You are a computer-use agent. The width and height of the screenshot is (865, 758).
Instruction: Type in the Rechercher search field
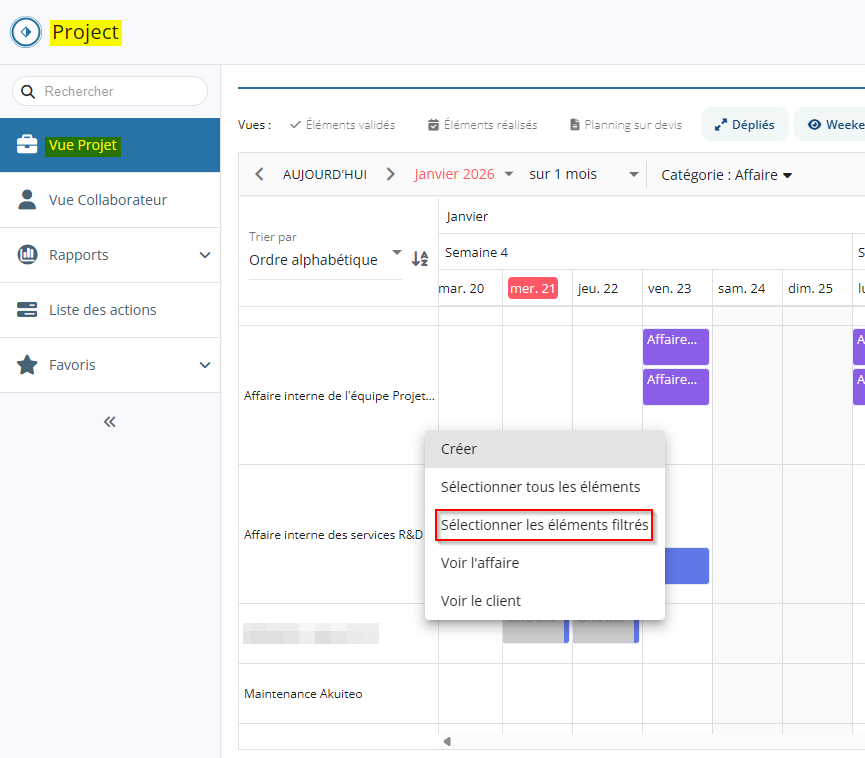click(x=120, y=91)
